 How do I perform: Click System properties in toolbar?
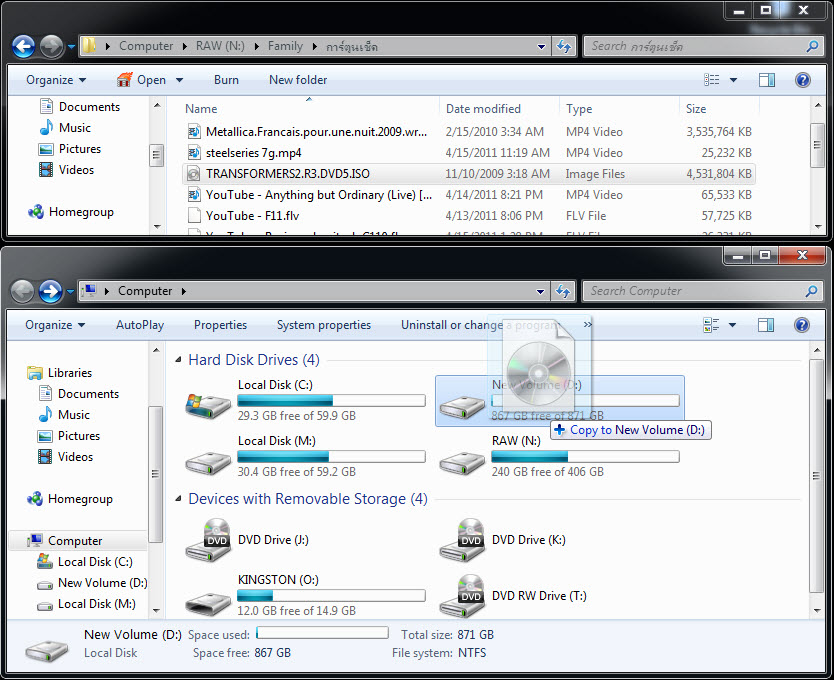click(x=323, y=325)
